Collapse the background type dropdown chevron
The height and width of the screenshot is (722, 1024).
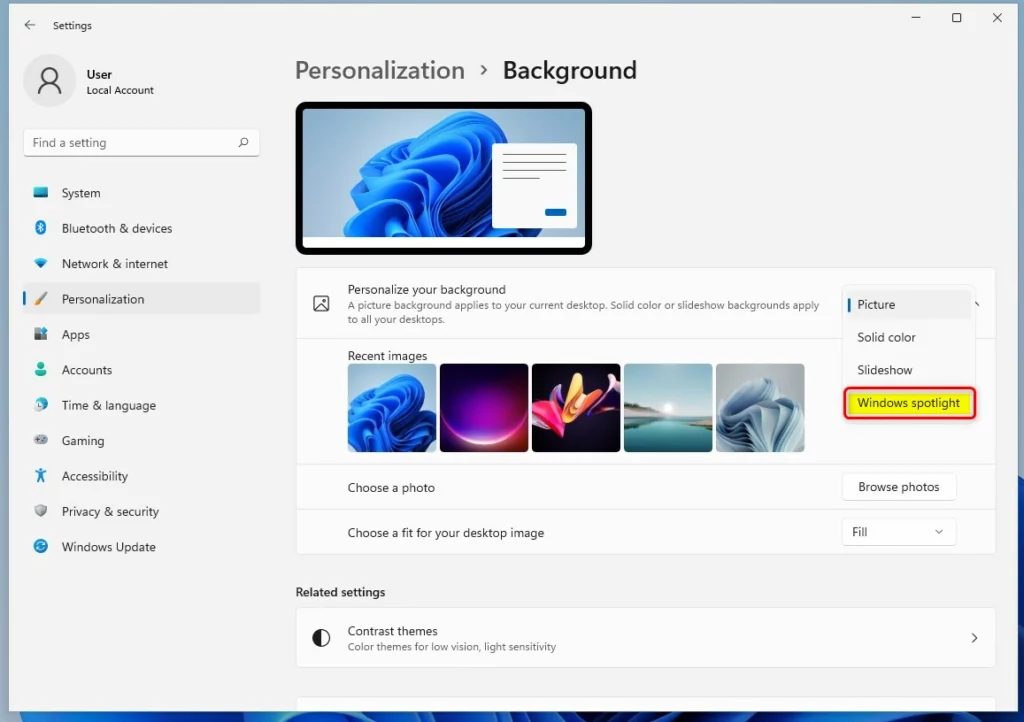(x=978, y=304)
